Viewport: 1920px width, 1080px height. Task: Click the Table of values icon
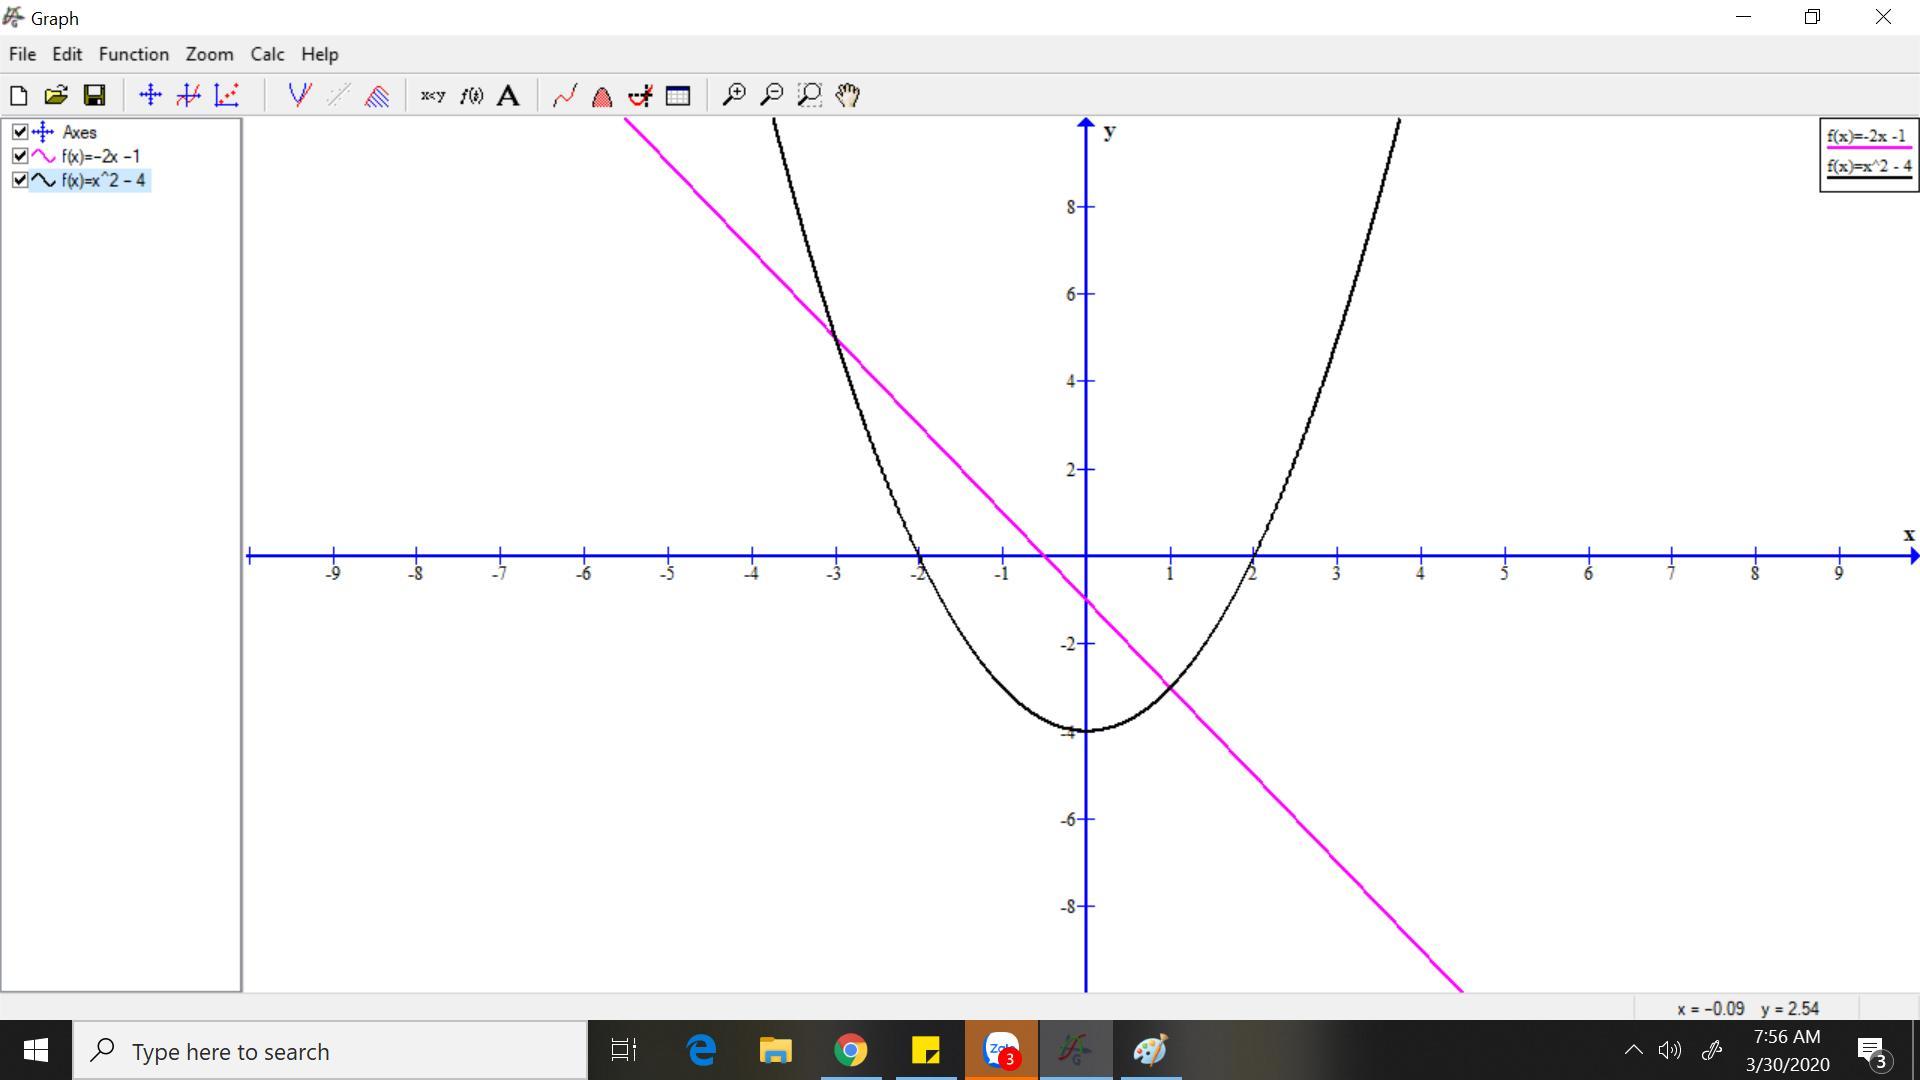click(678, 95)
